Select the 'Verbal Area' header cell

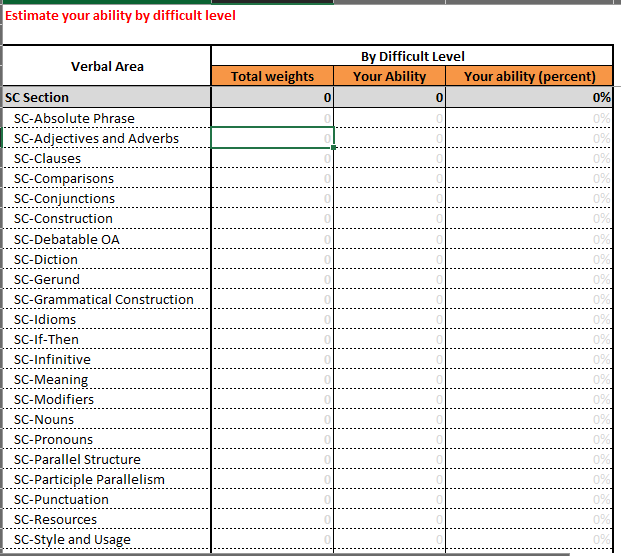[x=107, y=66]
